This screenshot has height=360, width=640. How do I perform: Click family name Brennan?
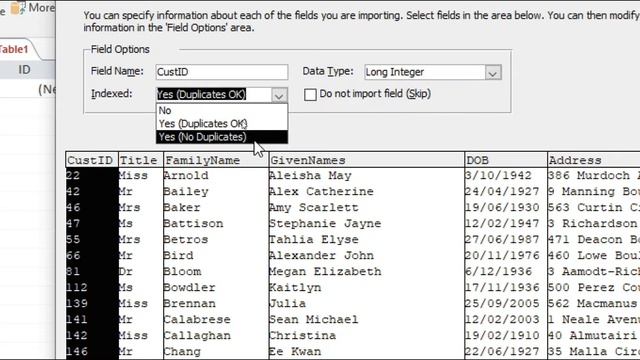(x=189, y=303)
